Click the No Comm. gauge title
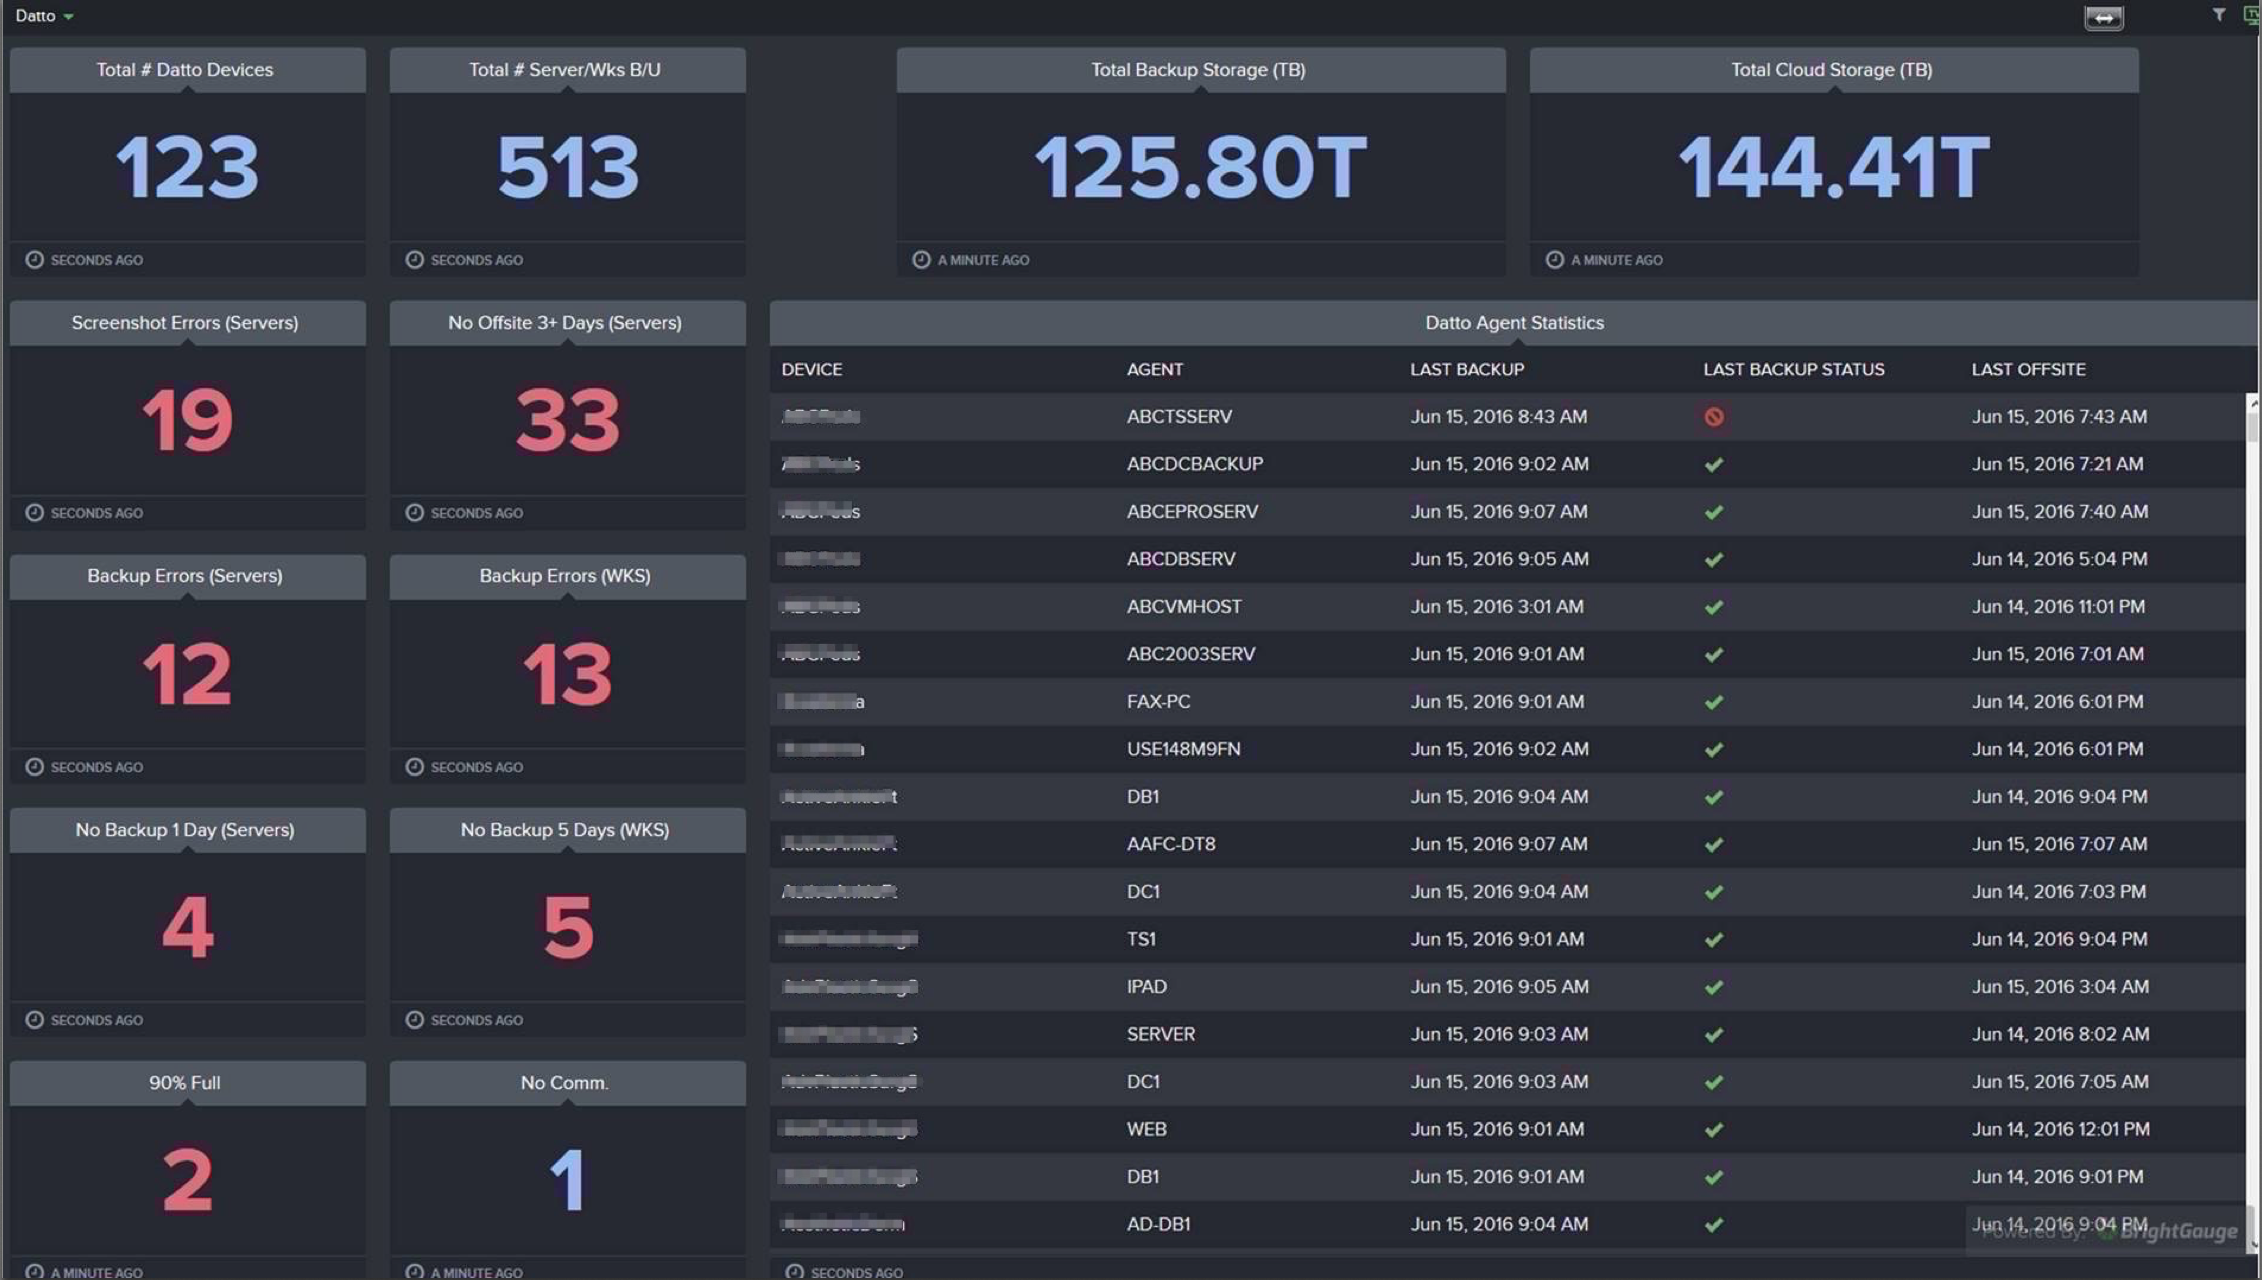The width and height of the screenshot is (2262, 1280). (564, 1083)
